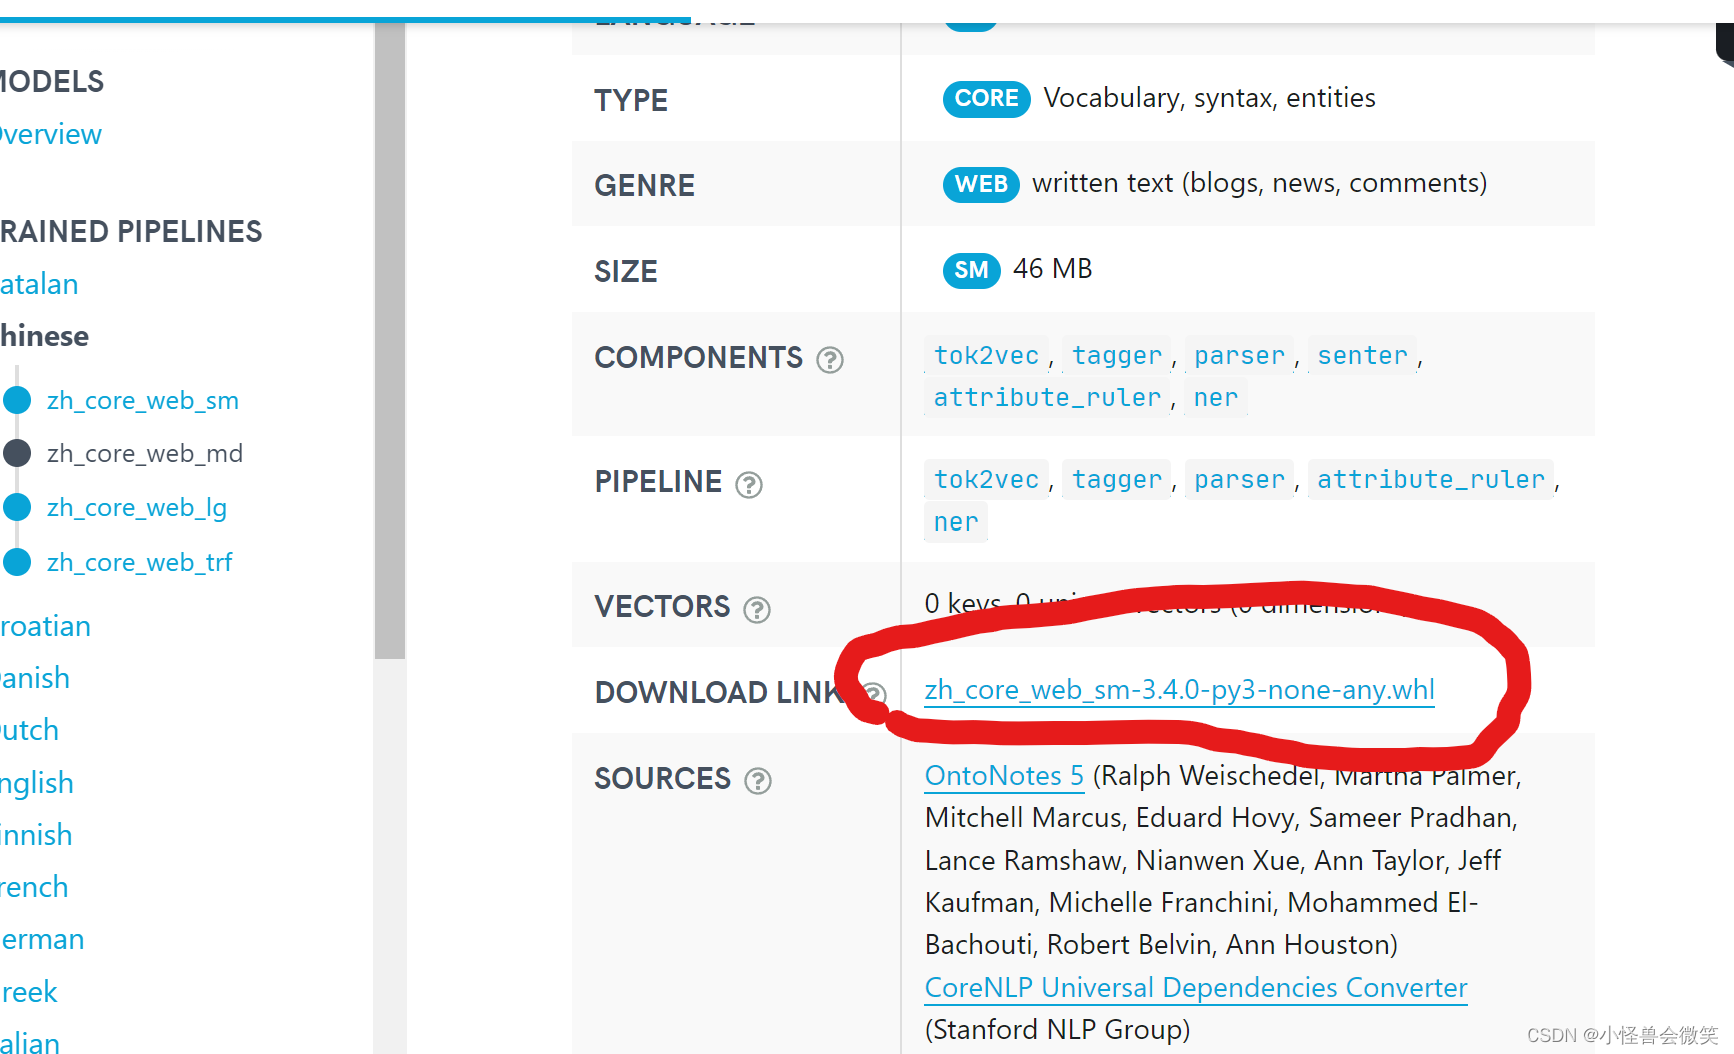The image size is (1734, 1054).
Task: Select the zh_core_web_trf model bullet
Action: 17,562
